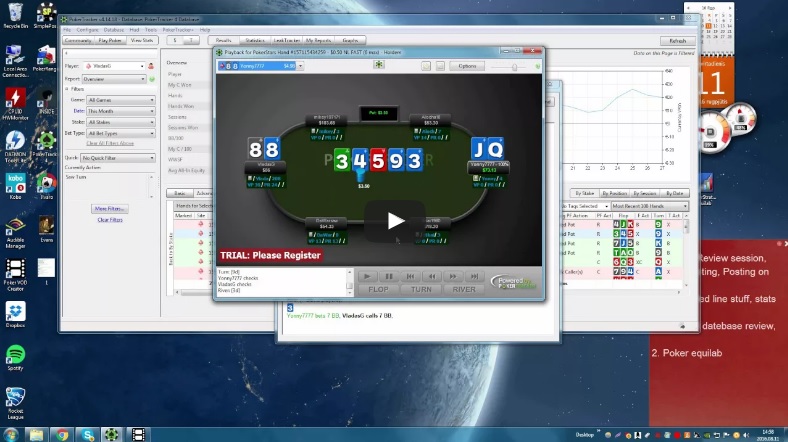This screenshot has height=442, width=788.
Task: Open the Stake filter dropdown
Action: (121, 122)
